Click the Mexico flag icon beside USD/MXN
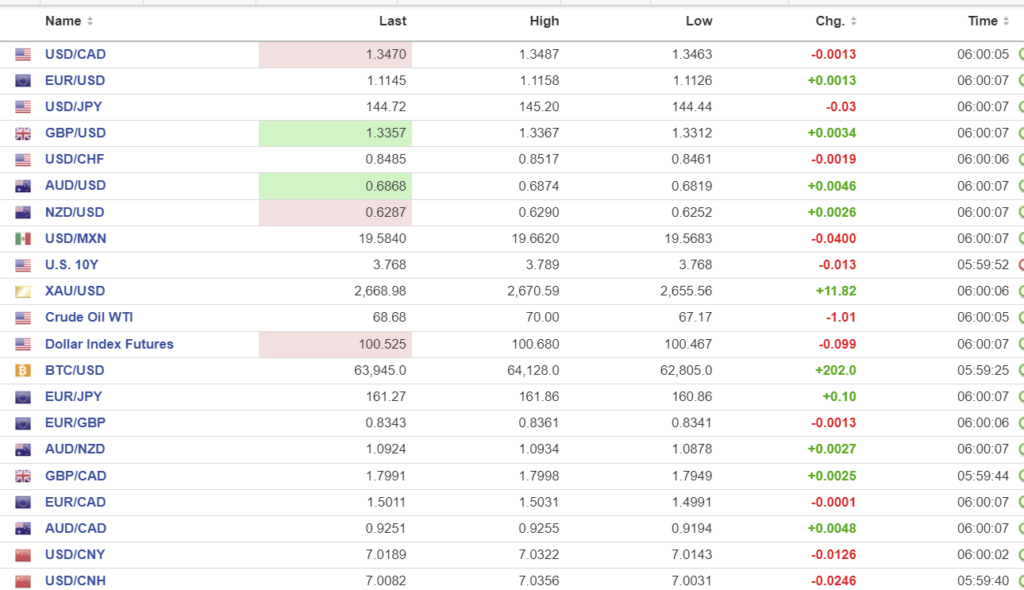The height and width of the screenshot is (590, 1024). (22, 239)
